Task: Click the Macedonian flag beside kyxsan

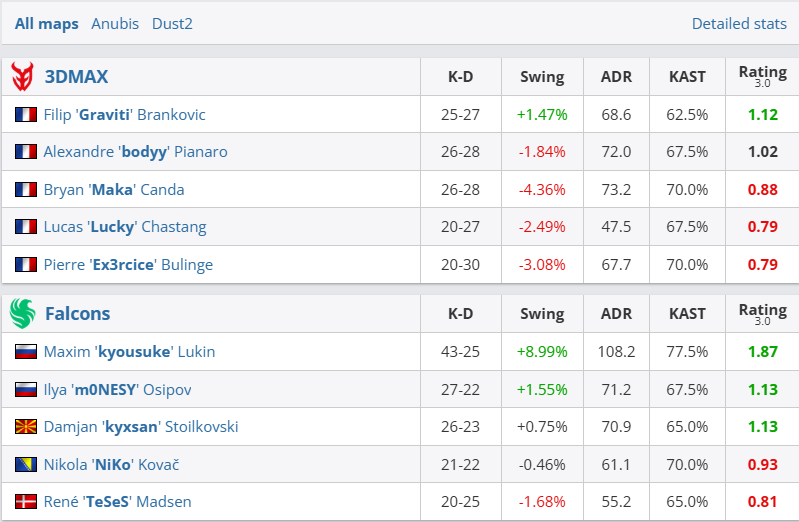Action: coord(25,427)
